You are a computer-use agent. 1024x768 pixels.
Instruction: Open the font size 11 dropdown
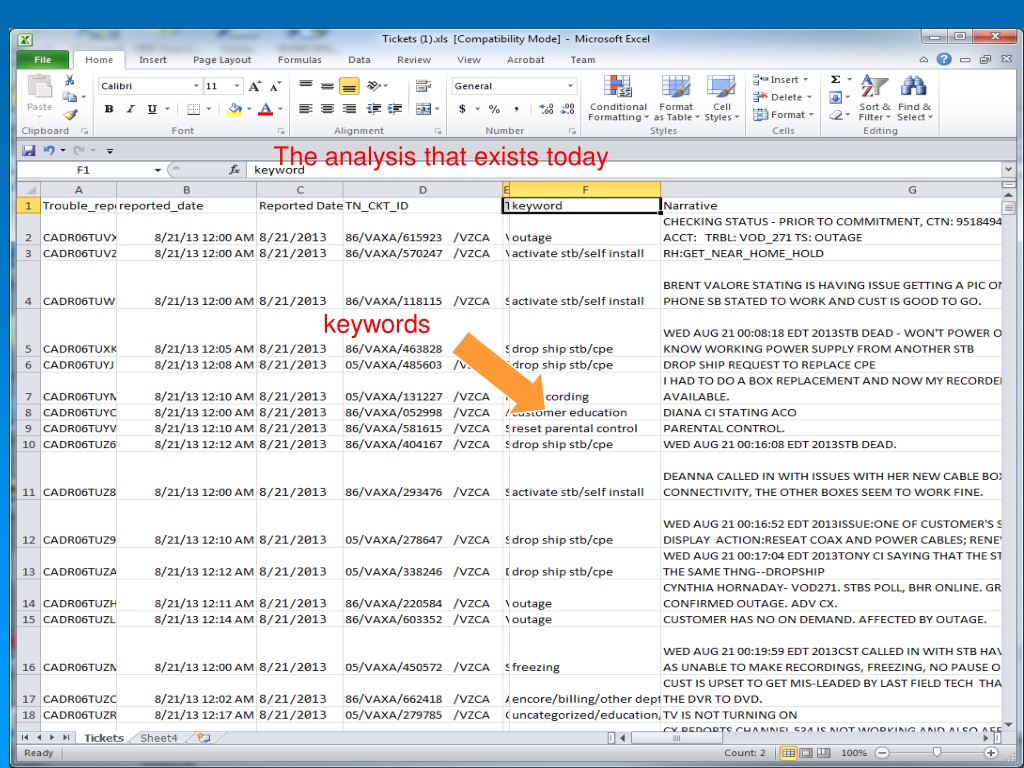236,86
